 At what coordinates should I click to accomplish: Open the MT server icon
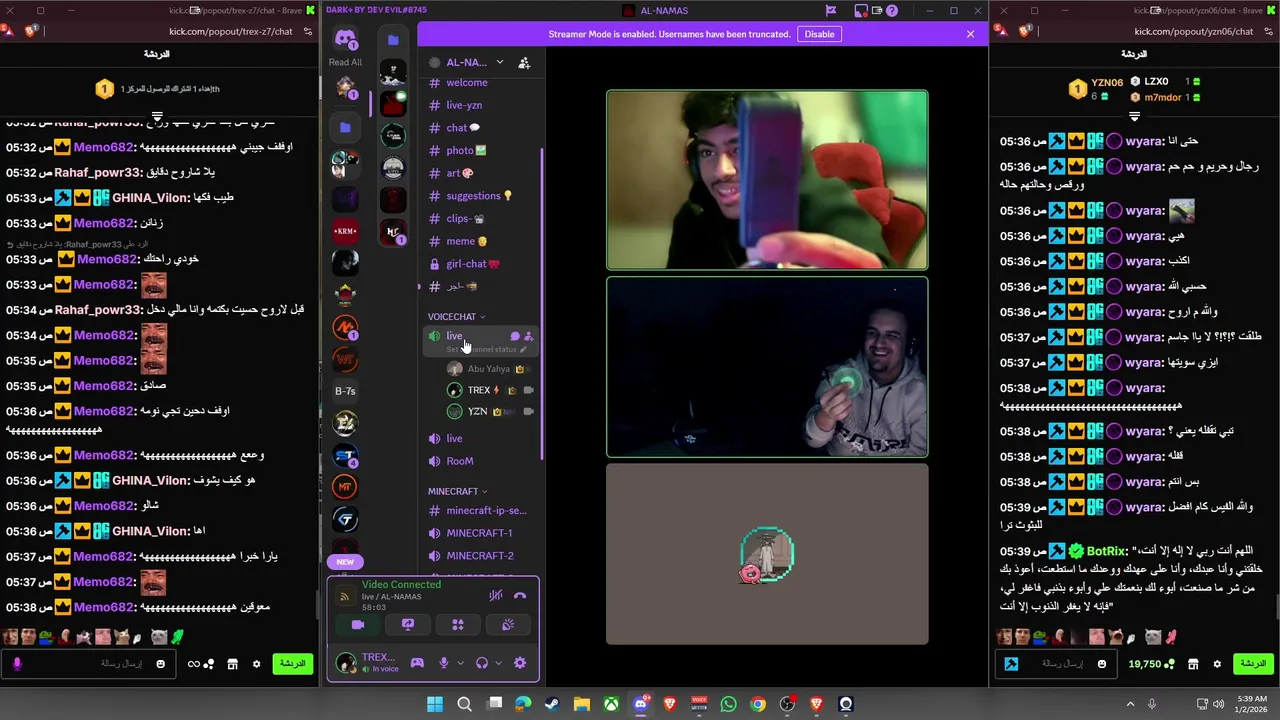tap(345, 487)
